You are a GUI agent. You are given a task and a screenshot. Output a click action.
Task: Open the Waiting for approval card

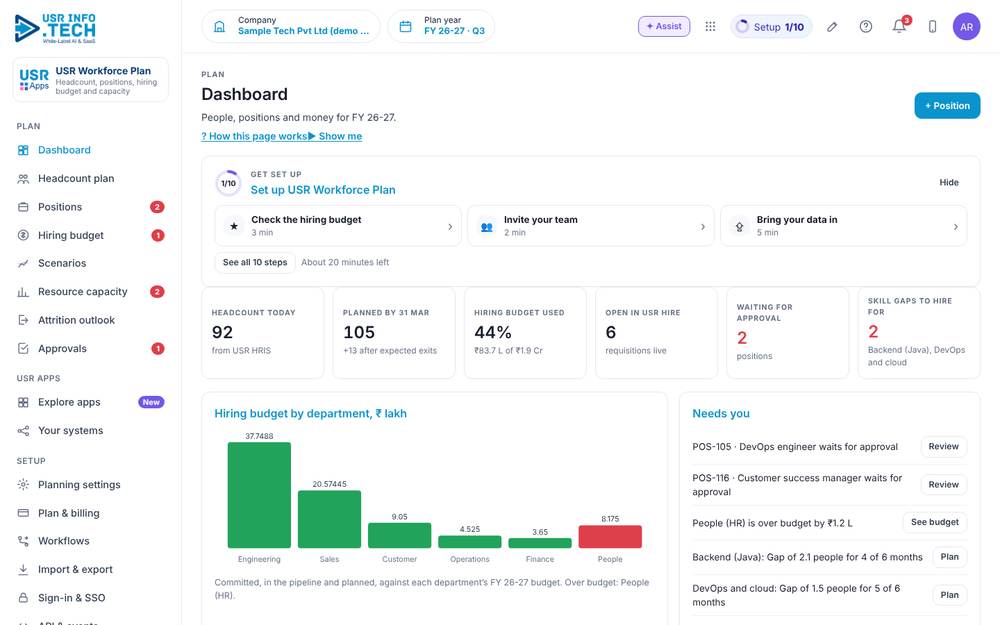(788, 333)
